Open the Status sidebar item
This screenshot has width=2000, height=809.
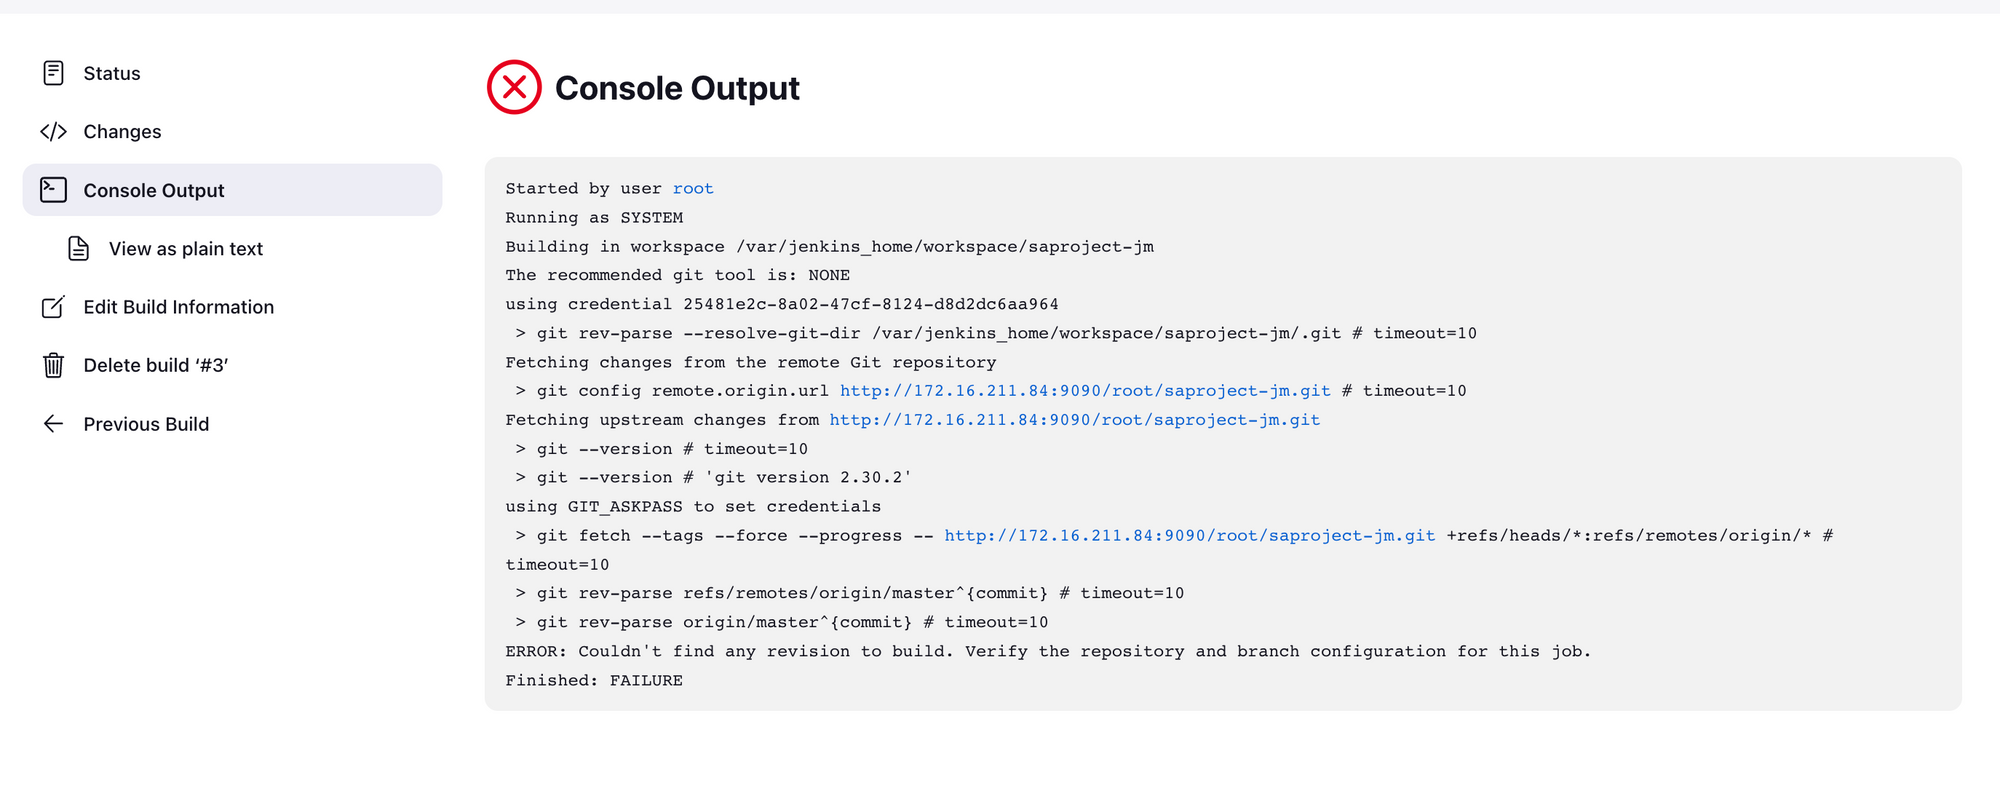click(112, 73)
